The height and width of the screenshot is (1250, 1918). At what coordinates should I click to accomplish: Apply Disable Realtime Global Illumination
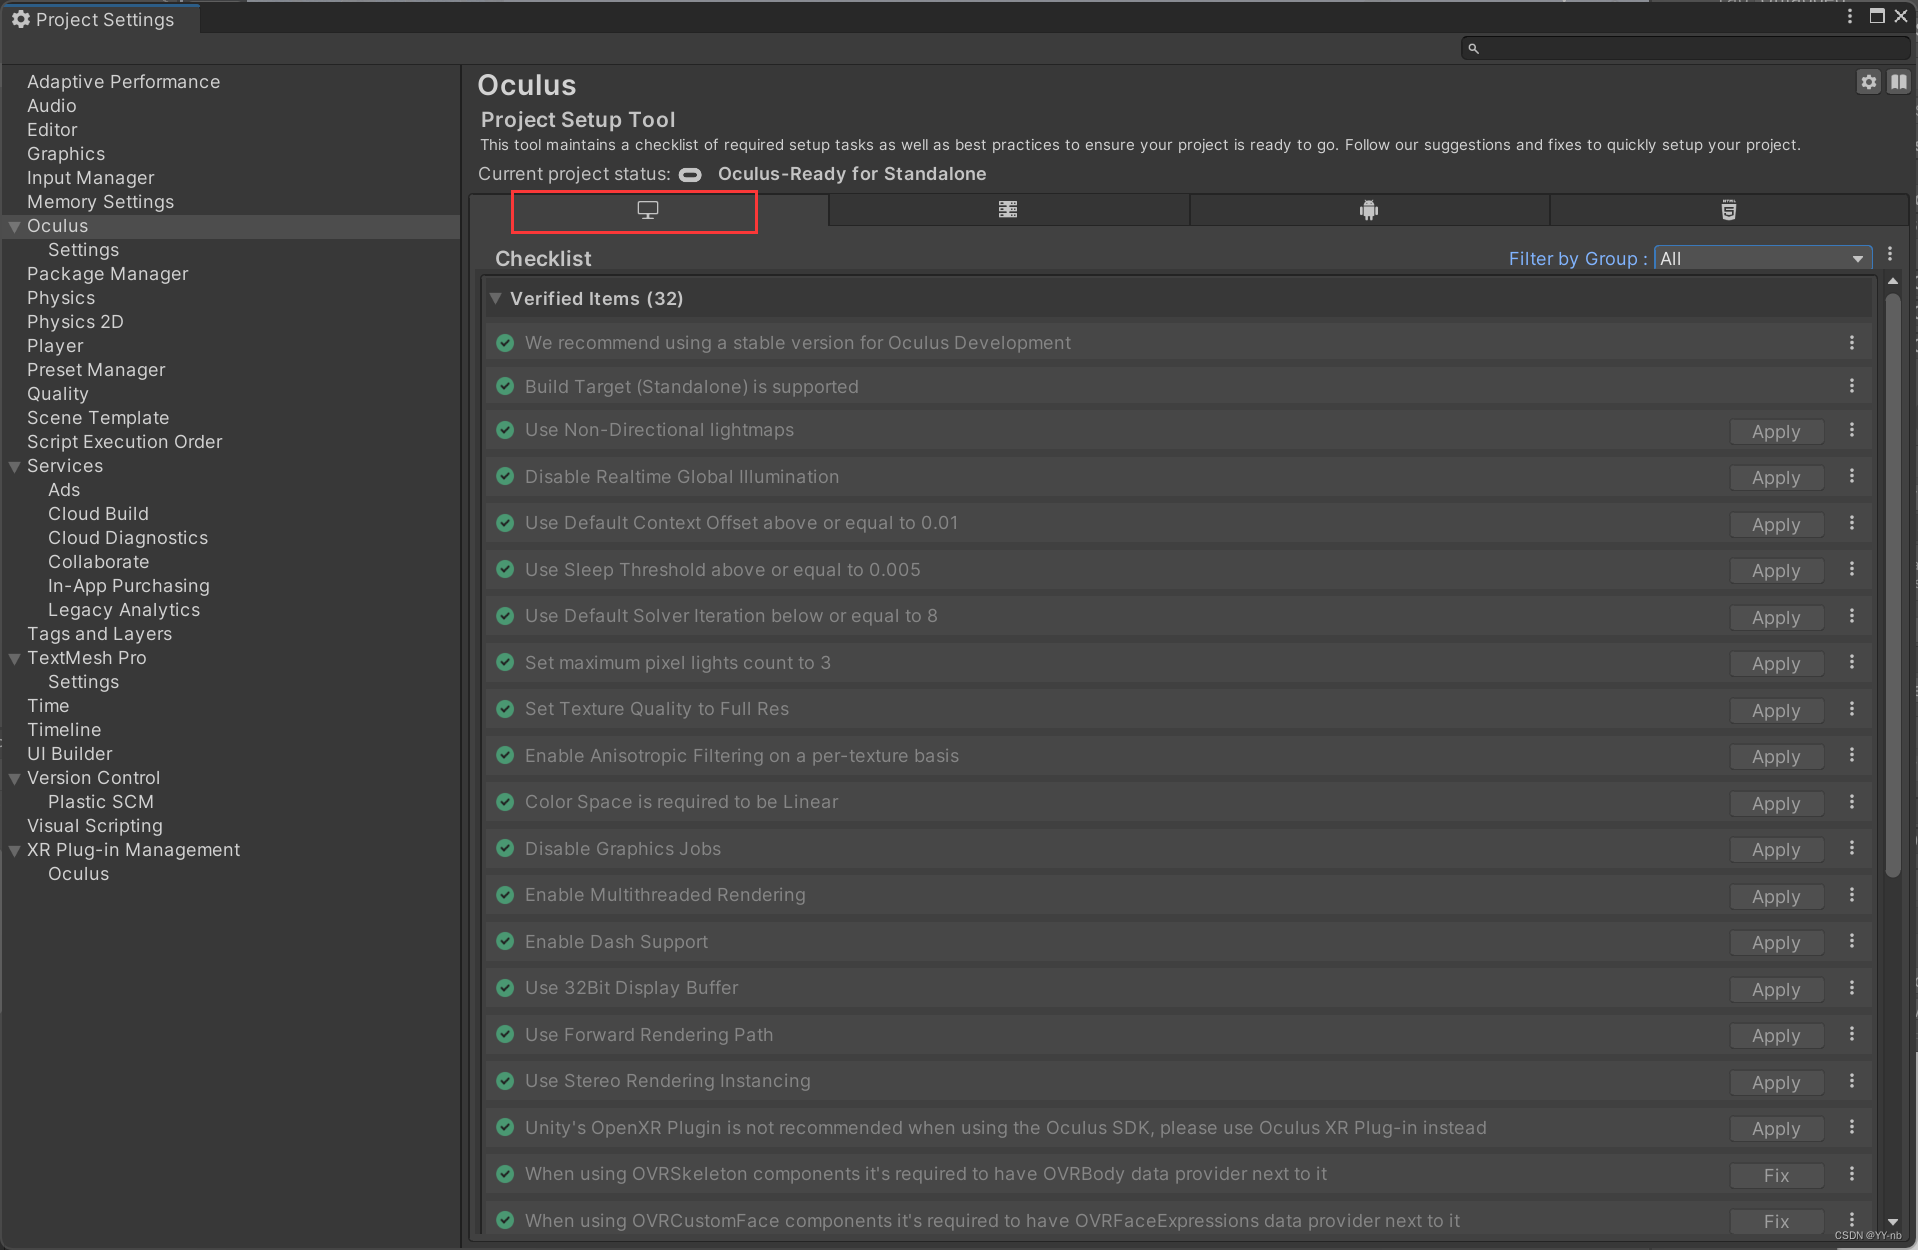point(1776,478)
